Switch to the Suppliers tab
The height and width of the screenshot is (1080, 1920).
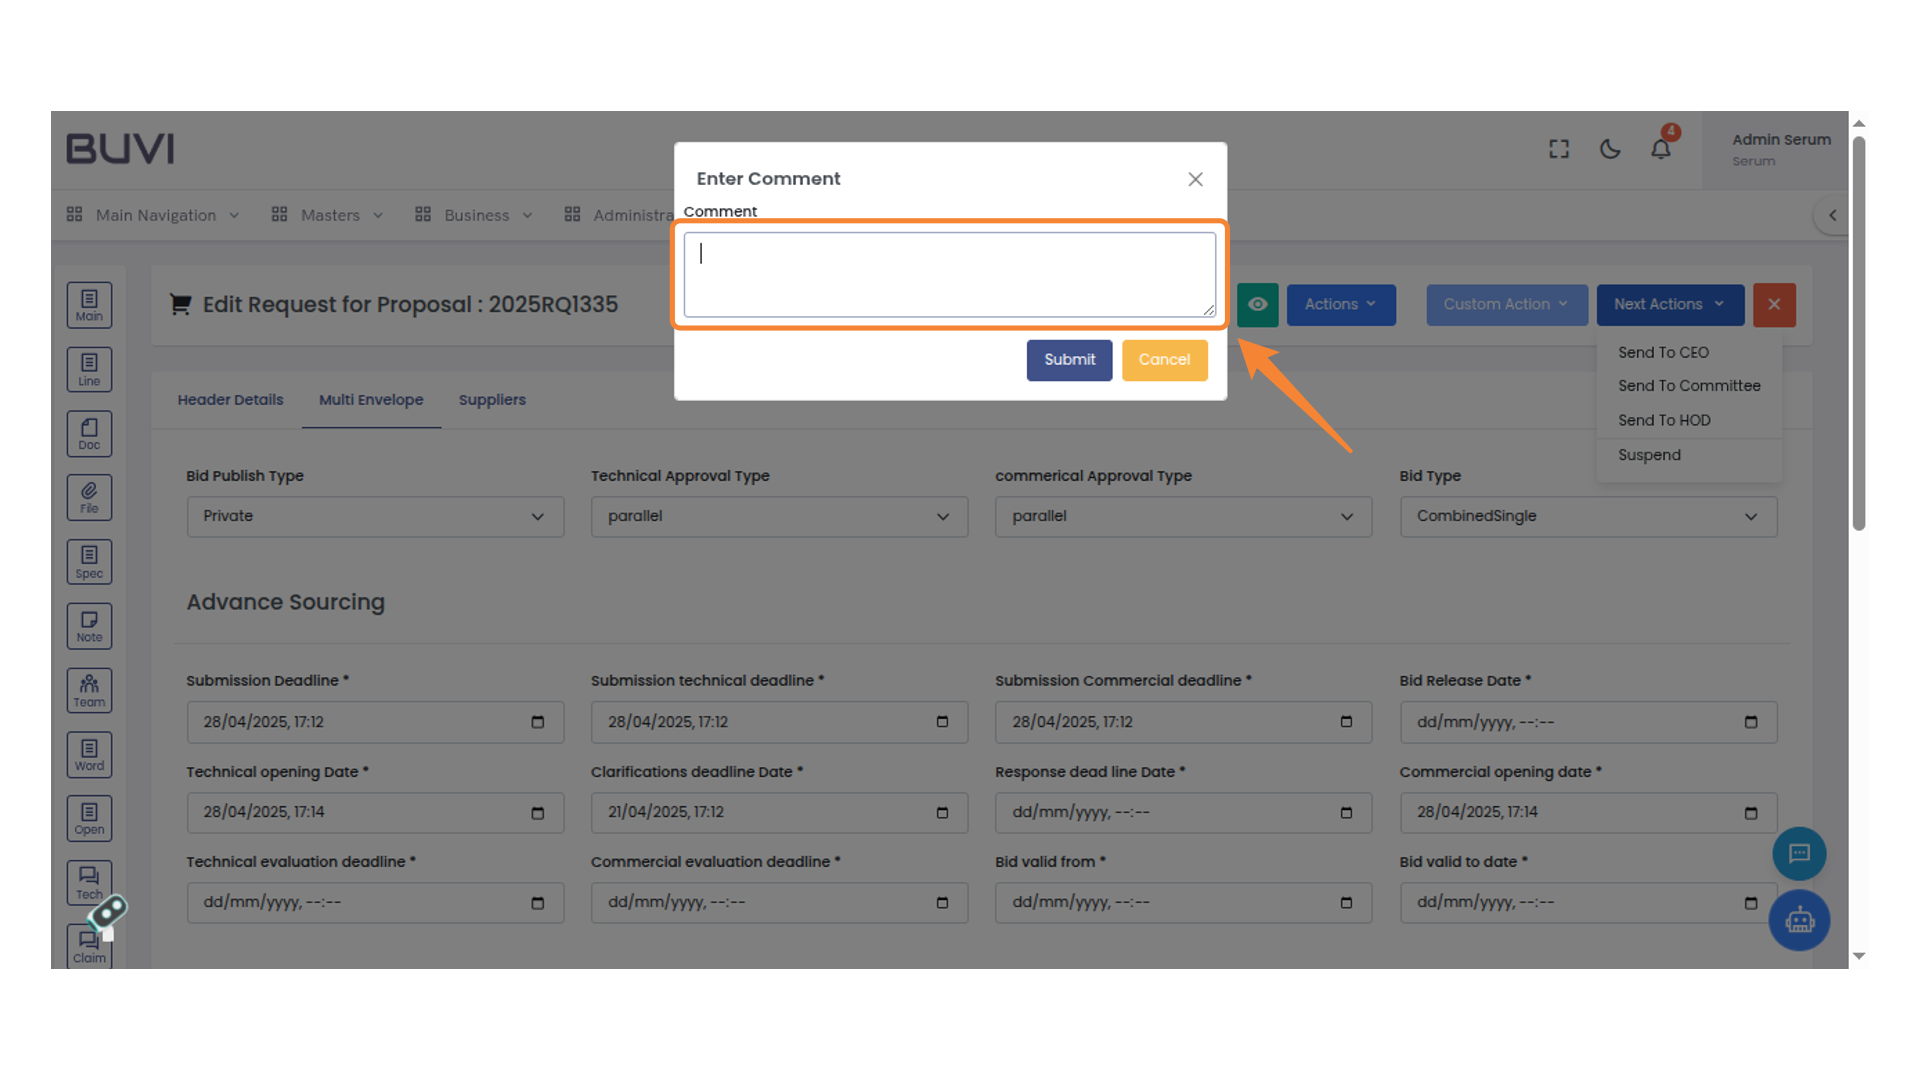tap(492, 399)
